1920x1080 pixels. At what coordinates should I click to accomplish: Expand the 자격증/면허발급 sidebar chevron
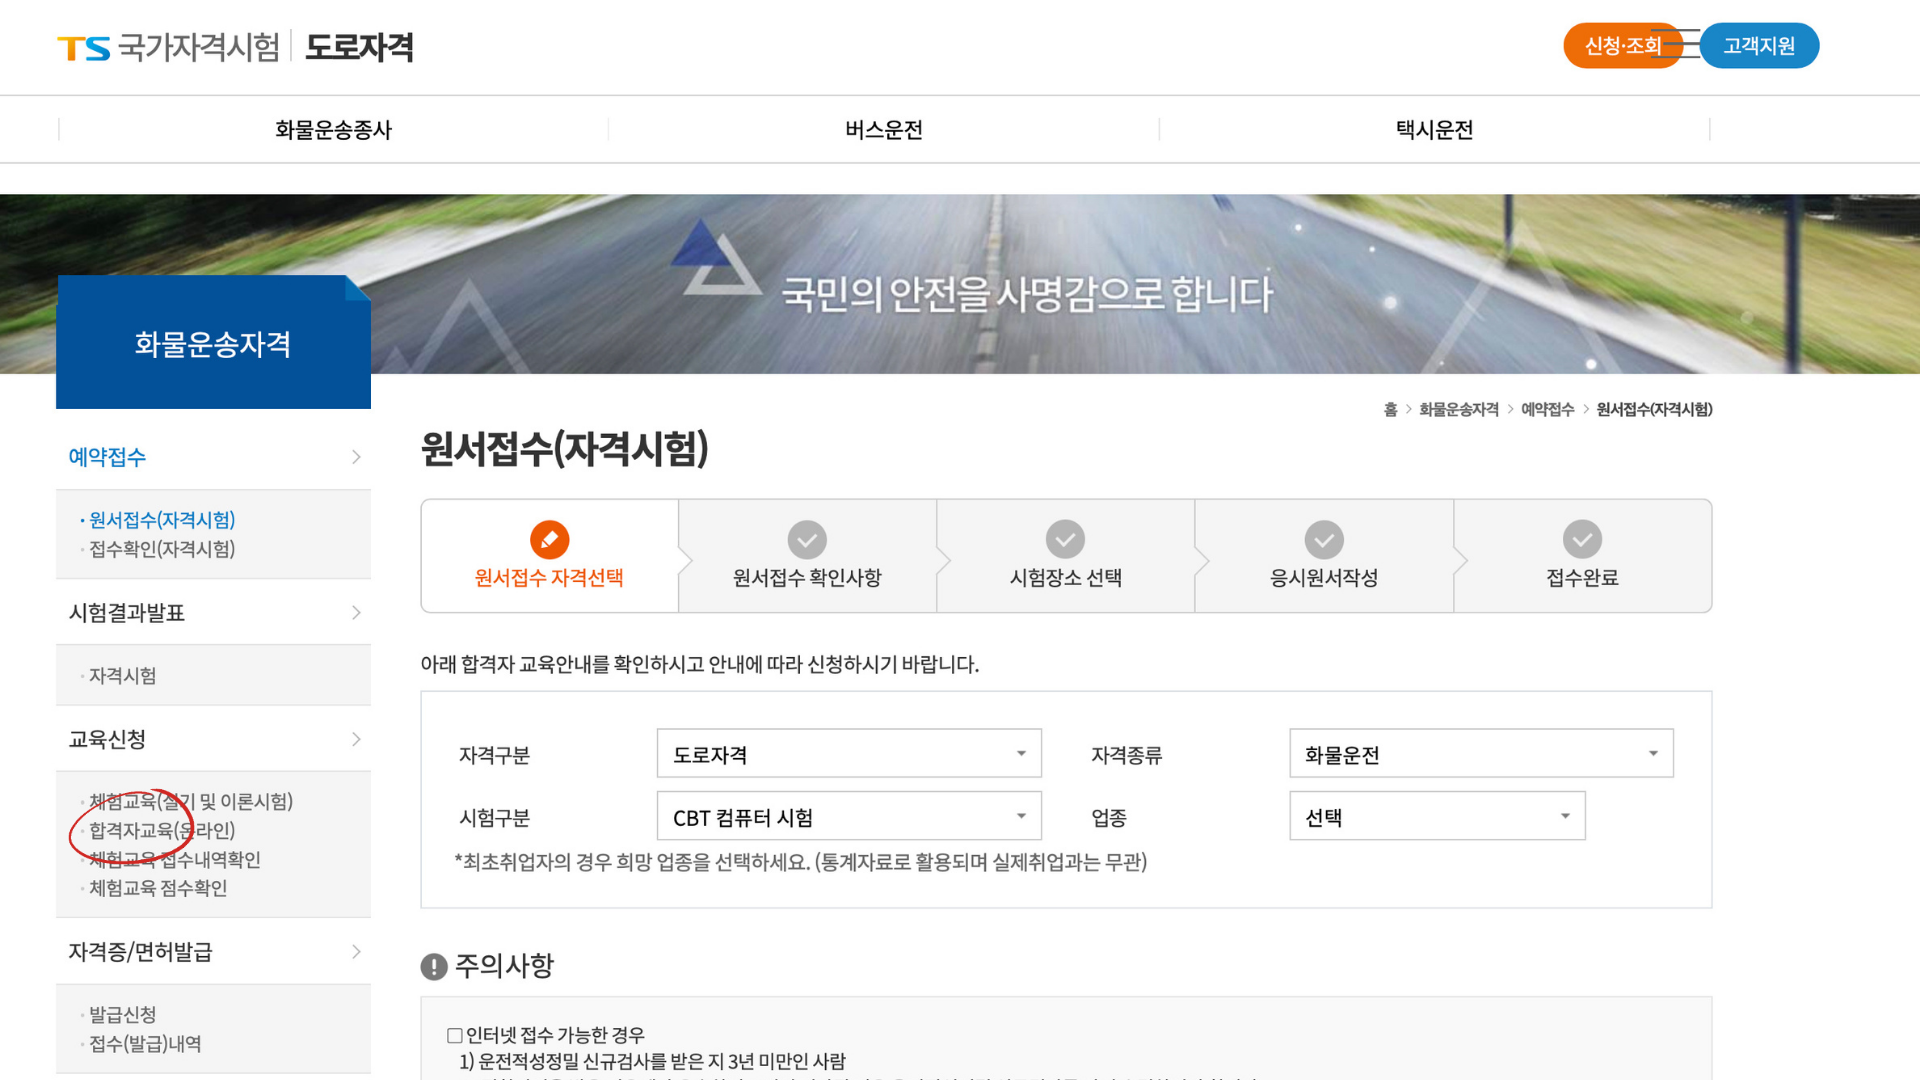coord(356,951)
